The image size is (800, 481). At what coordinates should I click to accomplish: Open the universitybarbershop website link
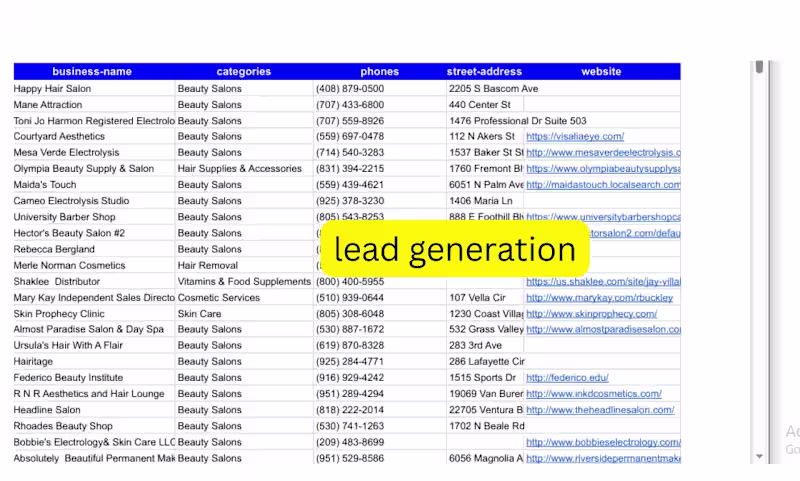click(x=603, y=217)
